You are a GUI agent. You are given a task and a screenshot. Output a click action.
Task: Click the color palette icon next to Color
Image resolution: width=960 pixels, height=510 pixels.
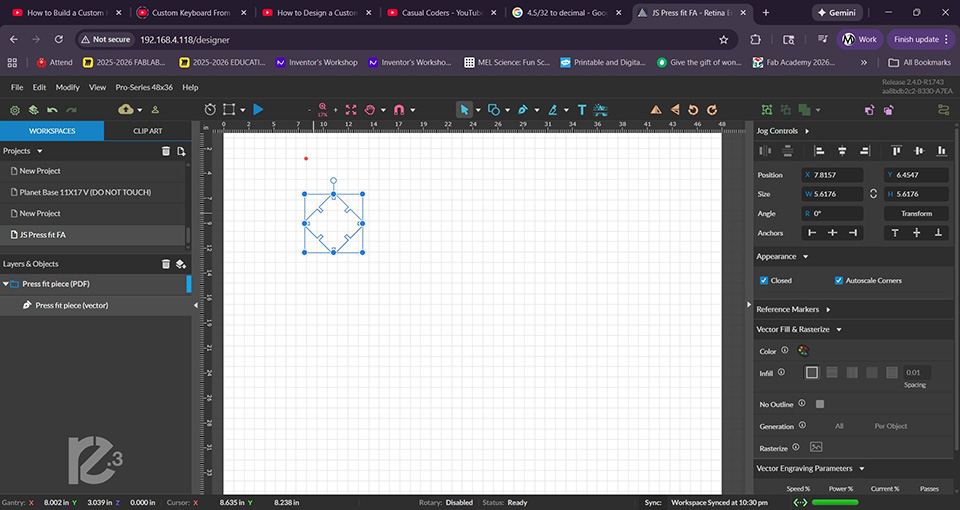click(803, 351)
